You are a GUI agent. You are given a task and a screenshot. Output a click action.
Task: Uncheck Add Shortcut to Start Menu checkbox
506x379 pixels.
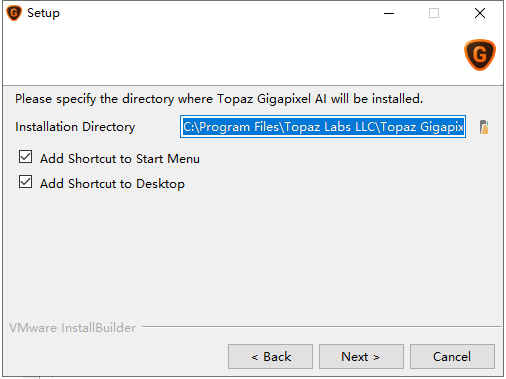coord(26,157)
